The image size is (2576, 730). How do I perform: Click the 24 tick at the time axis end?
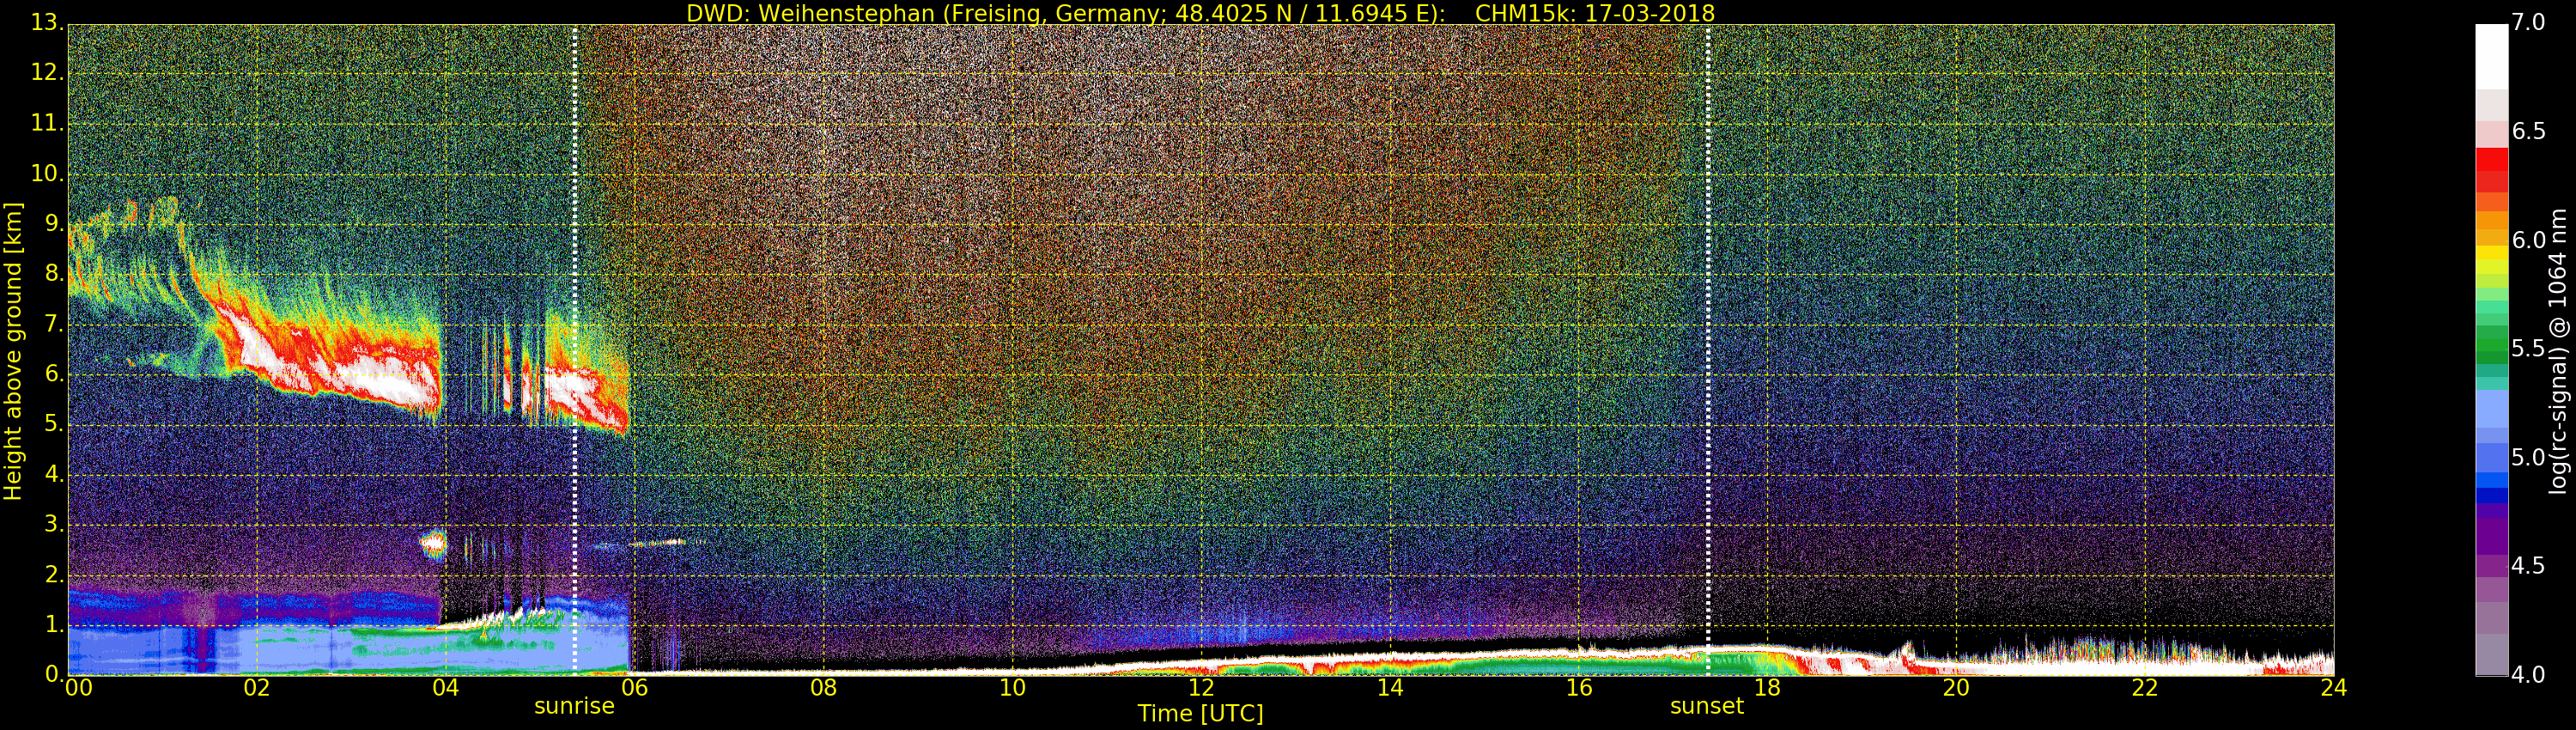pyautogui.click(x=2333, y=688)
